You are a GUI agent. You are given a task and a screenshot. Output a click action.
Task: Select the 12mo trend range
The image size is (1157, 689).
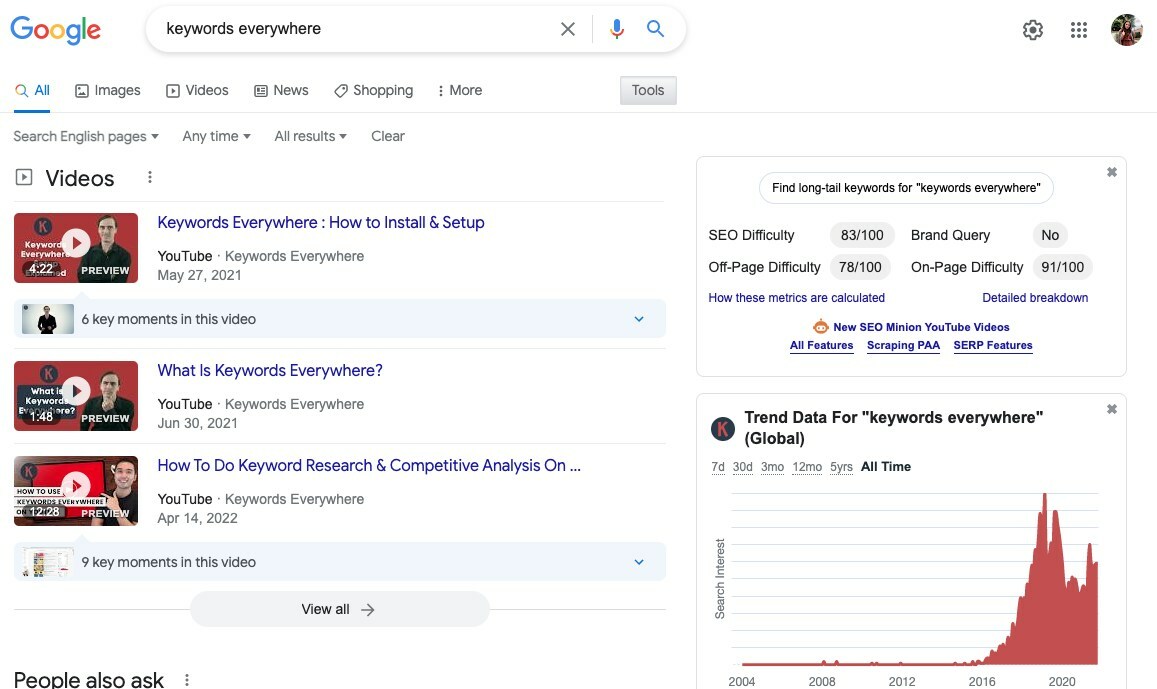(x=807, y=467)
